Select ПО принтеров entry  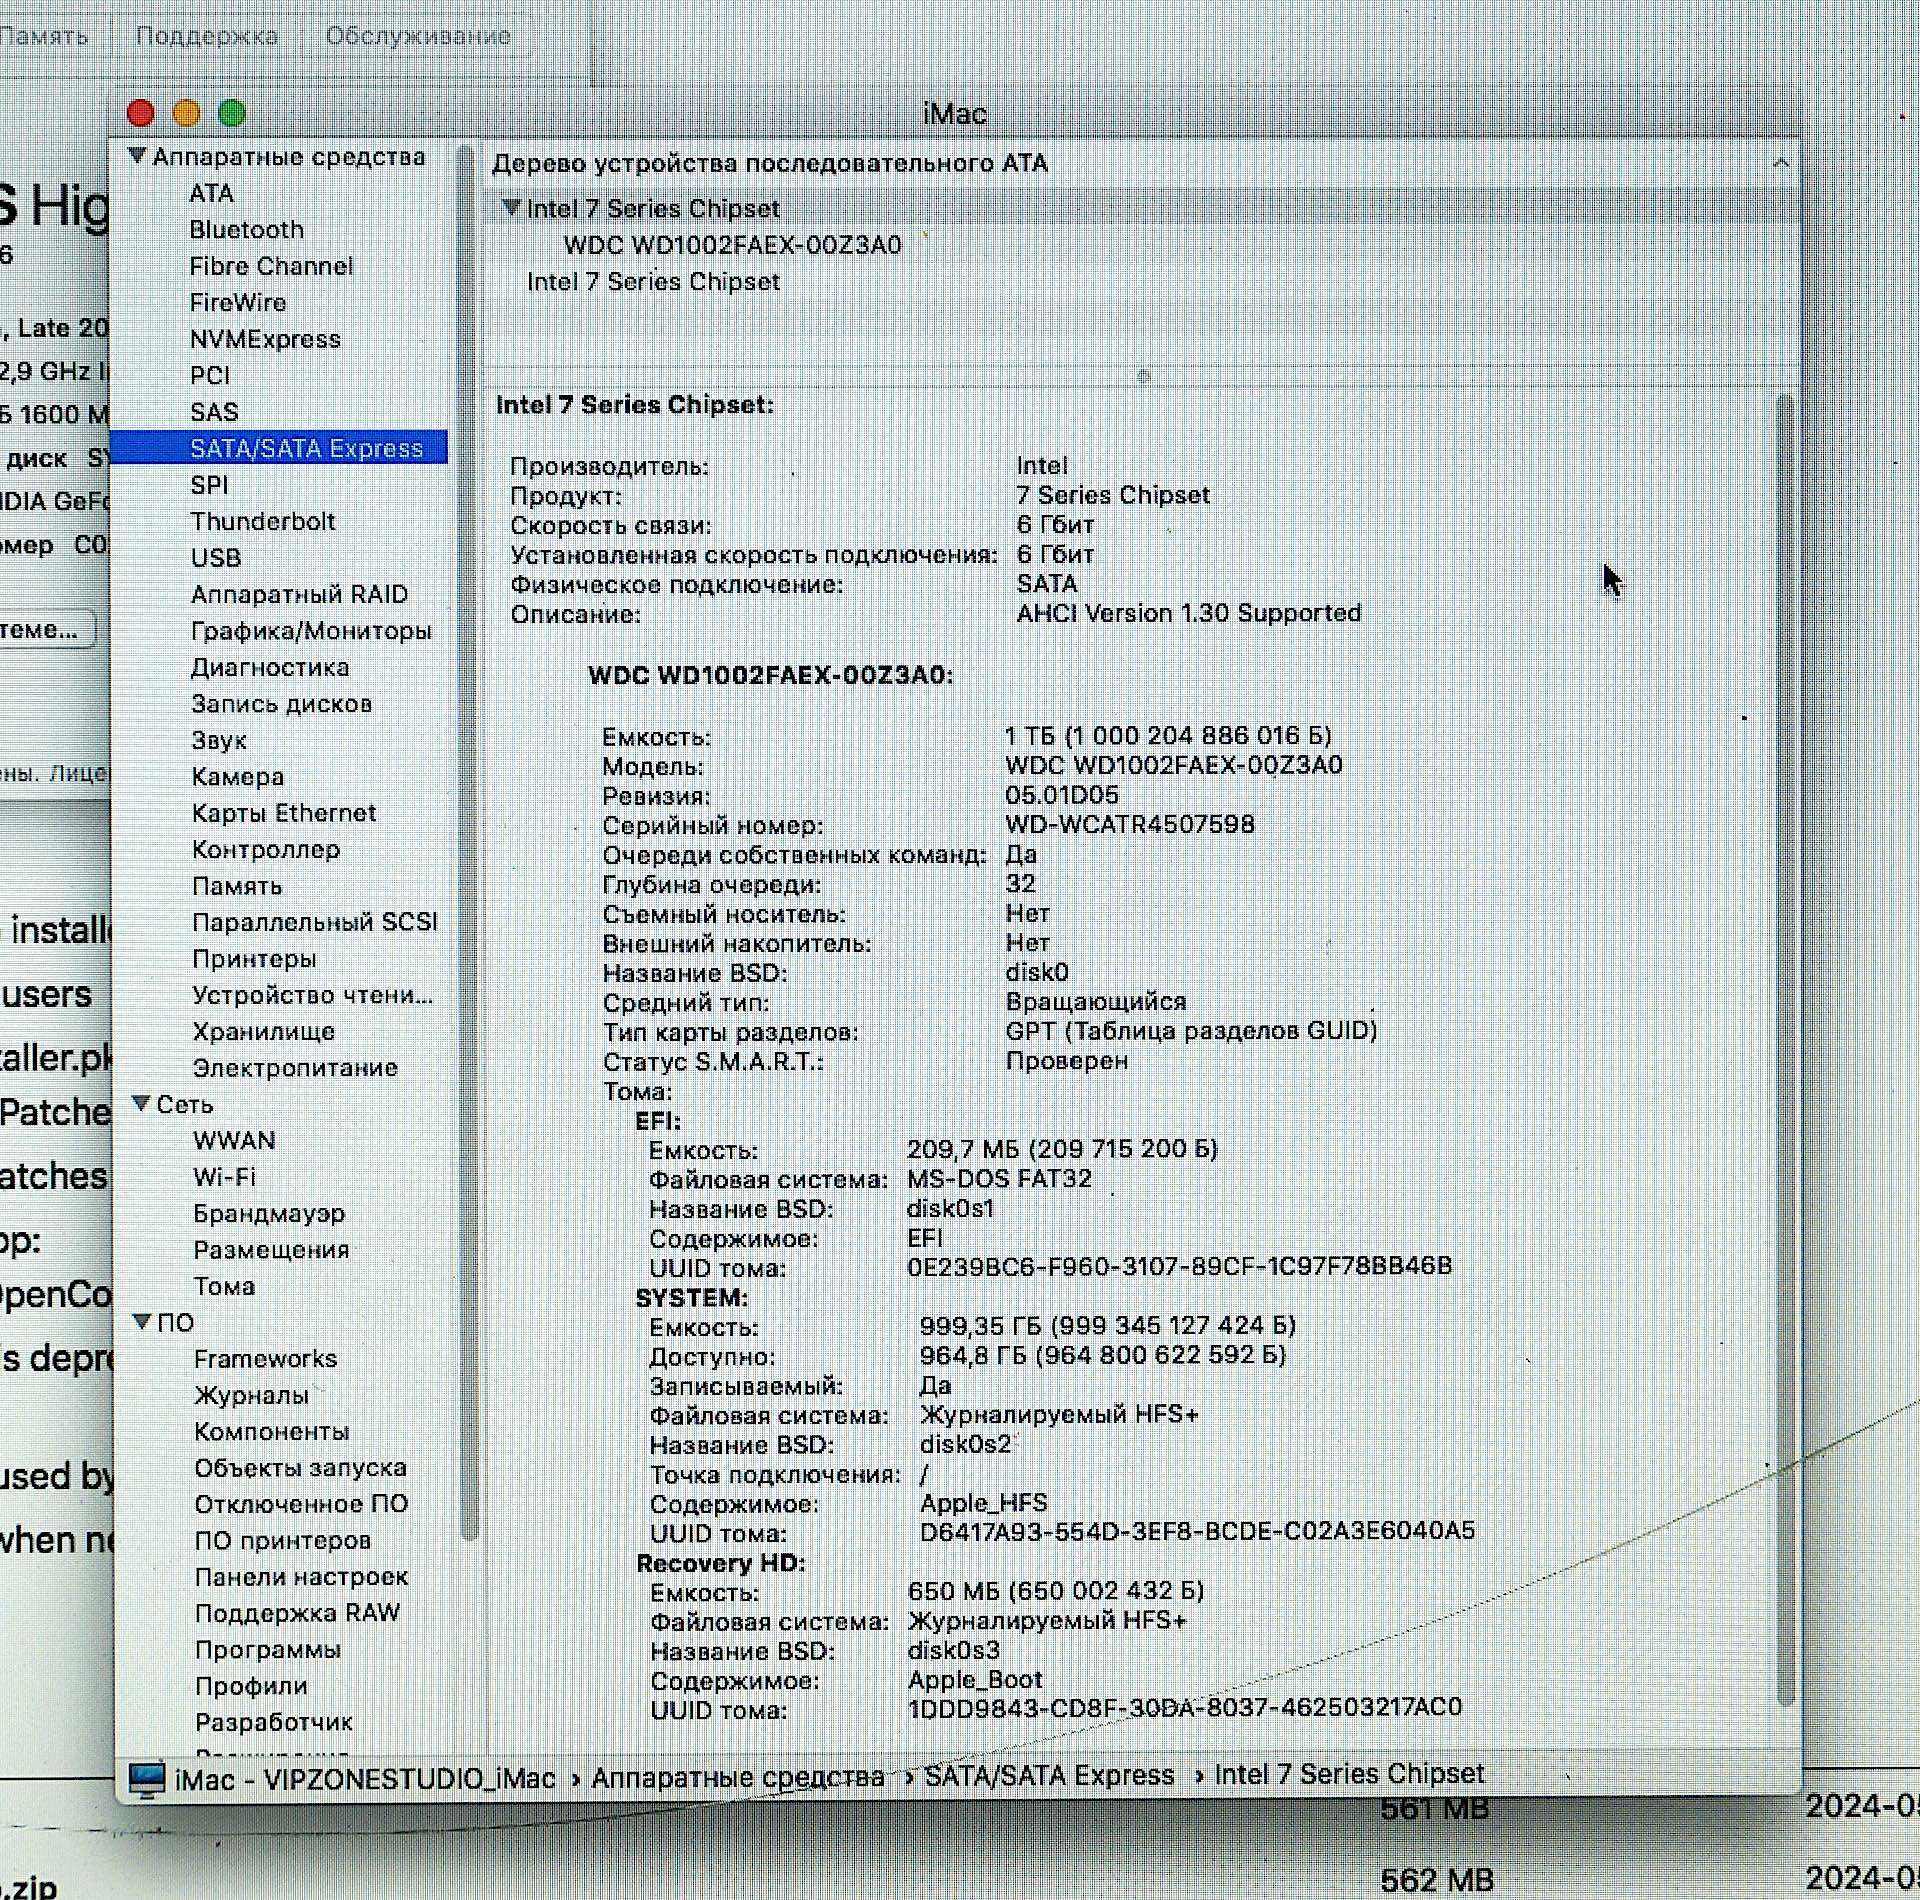(282, 1541)
